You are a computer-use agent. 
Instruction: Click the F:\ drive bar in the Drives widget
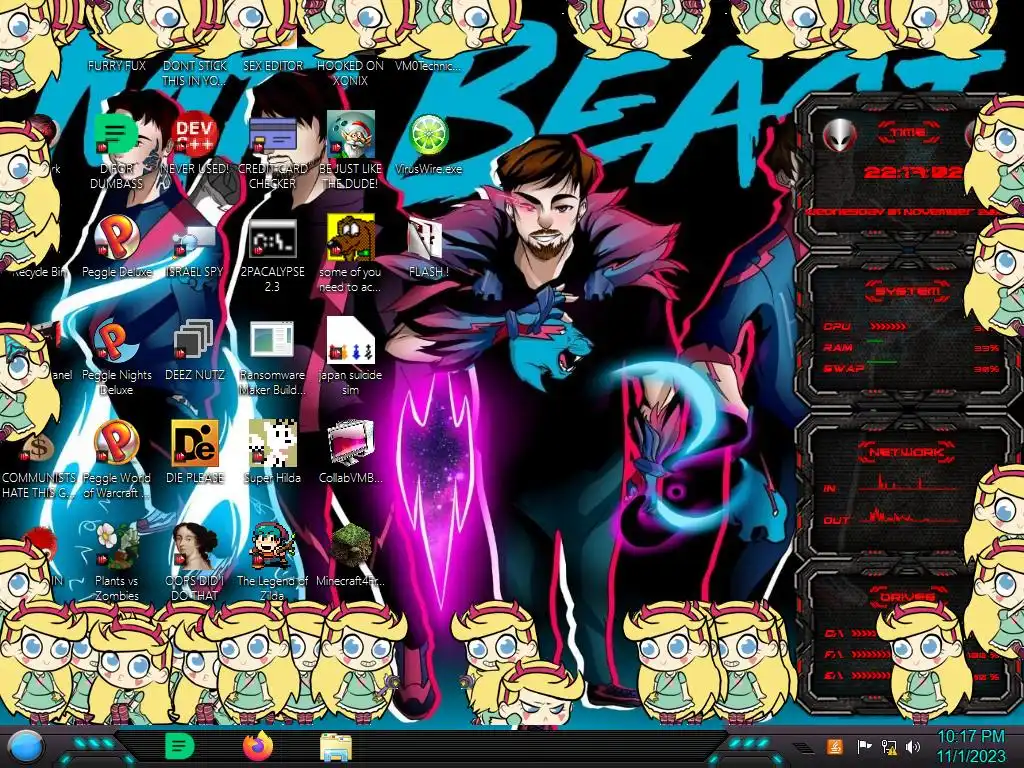tap(871, 654)
